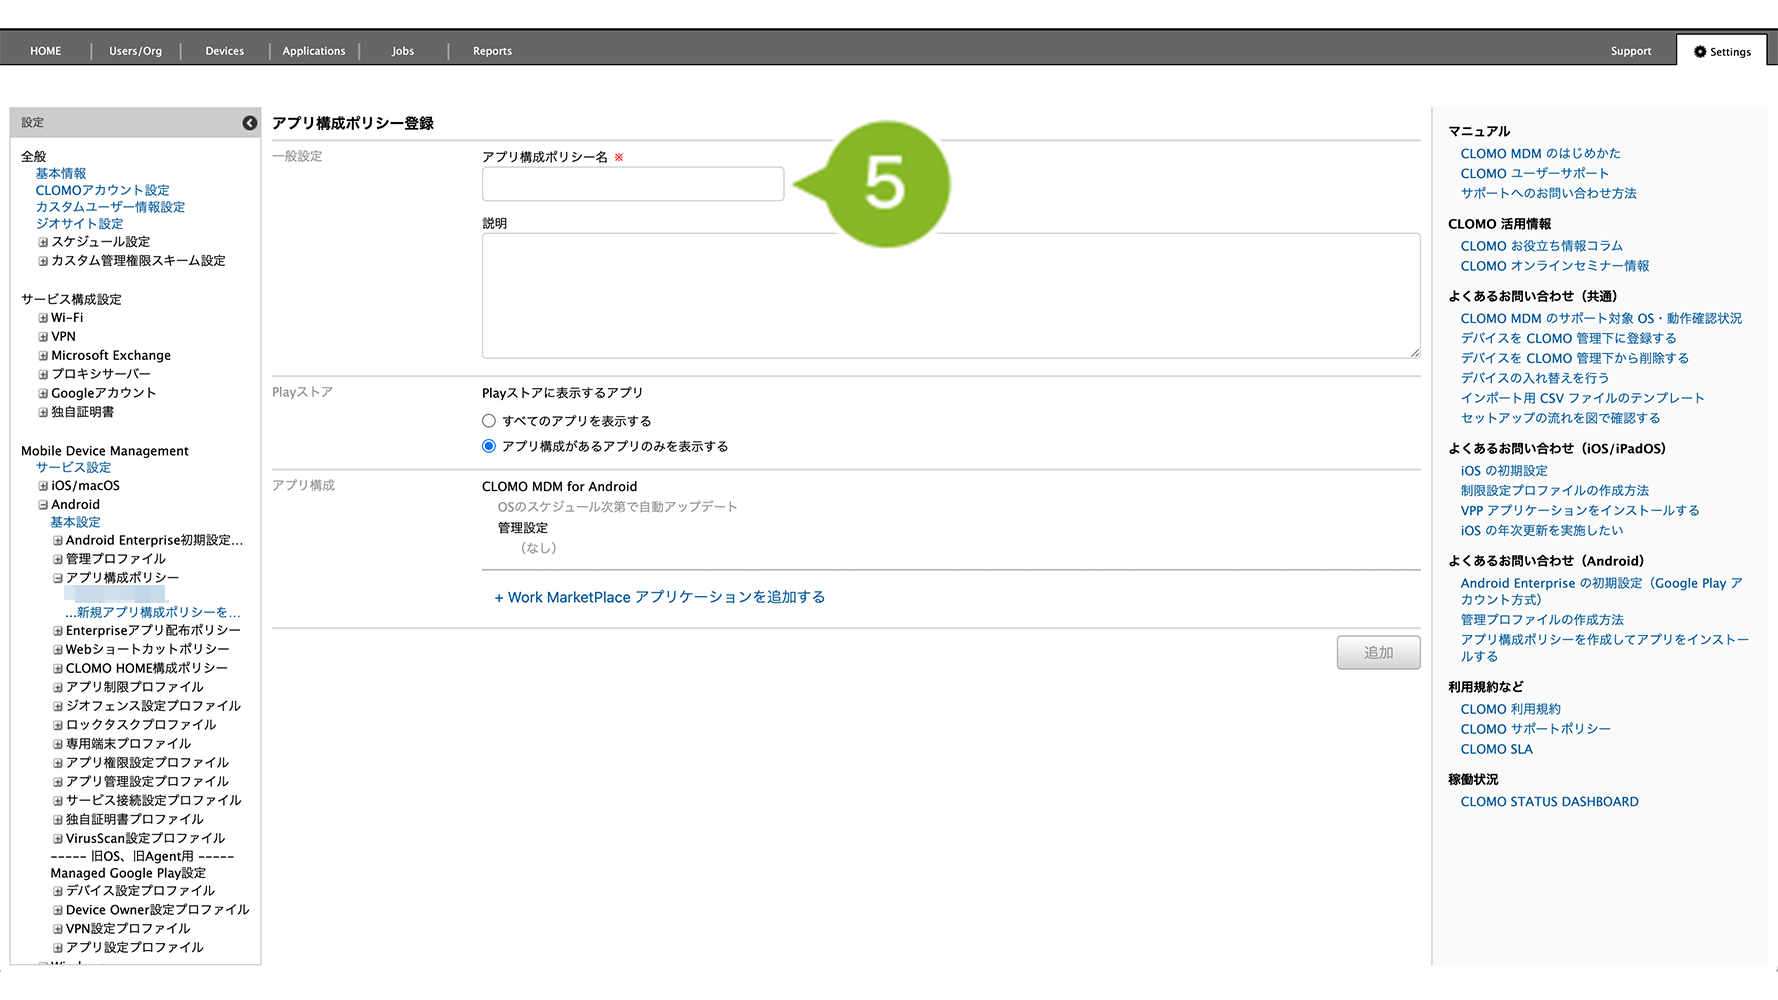Image resolution: width=1778 pixels, height=1000 pixels.
Task: Open CLOMO MDM のはじめかた manual link
Action: click(1541, 153)
